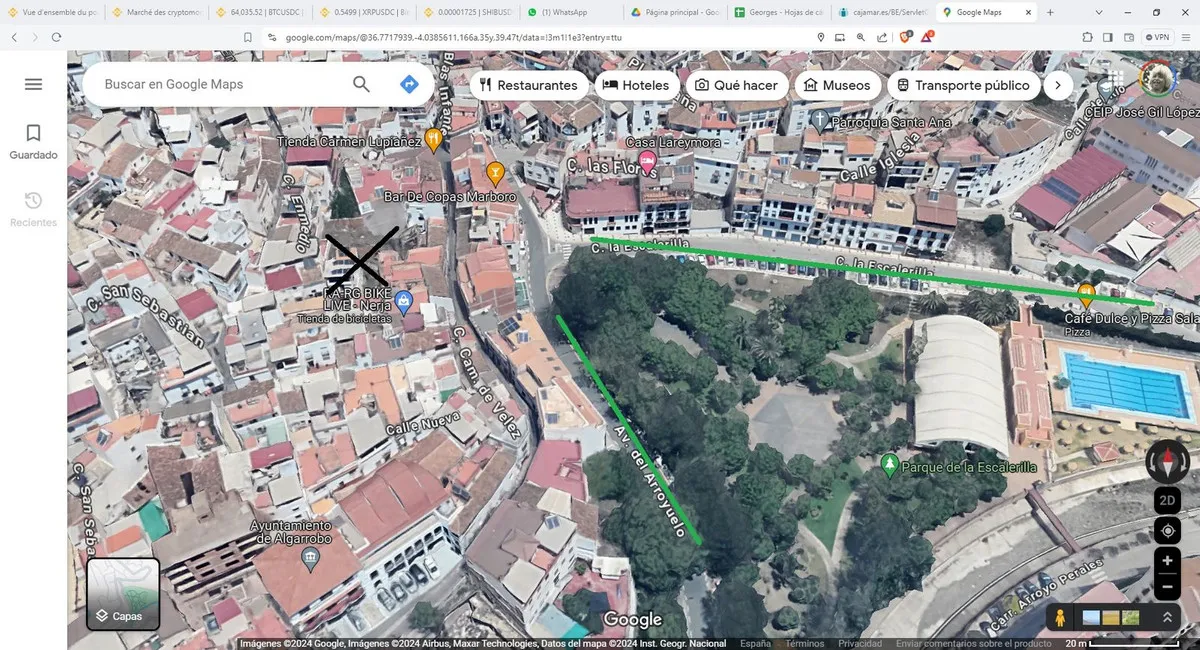Show more category chips with right chevron
Screen dimensions: 1200x650
[1058, 85]
